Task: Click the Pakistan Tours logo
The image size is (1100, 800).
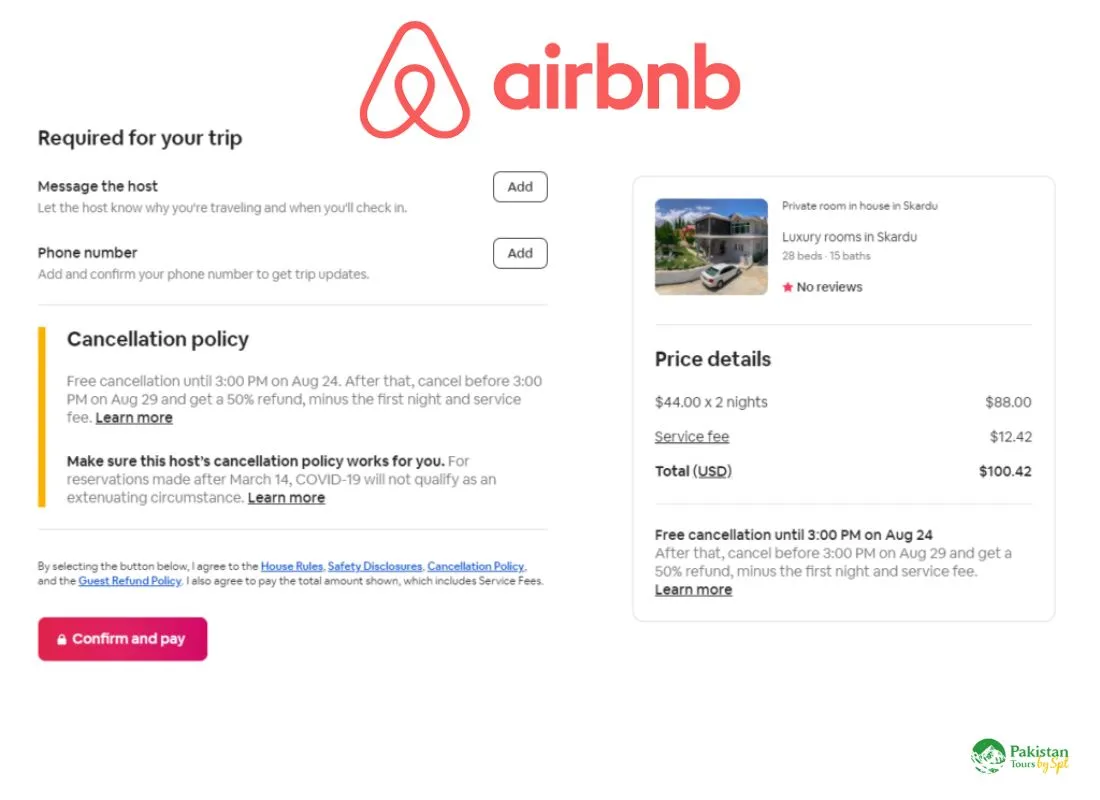Action: point(1019,757)
